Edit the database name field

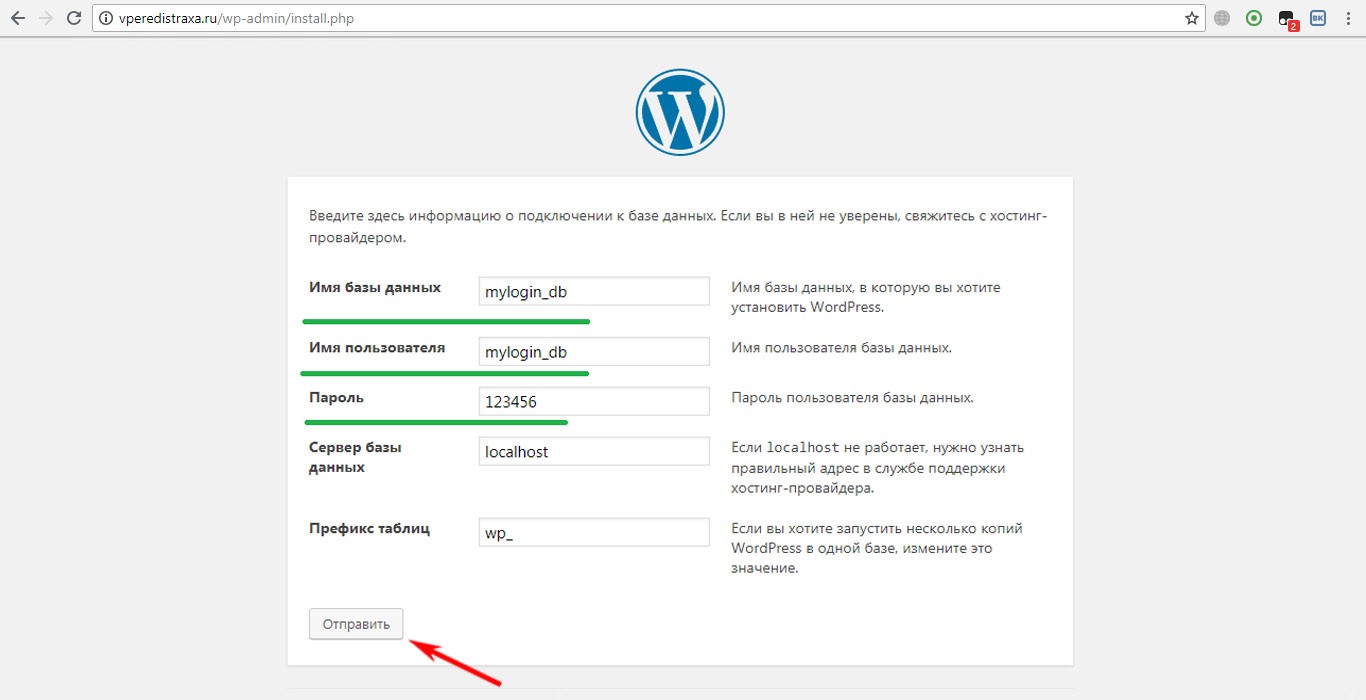(x=594, y=292)
